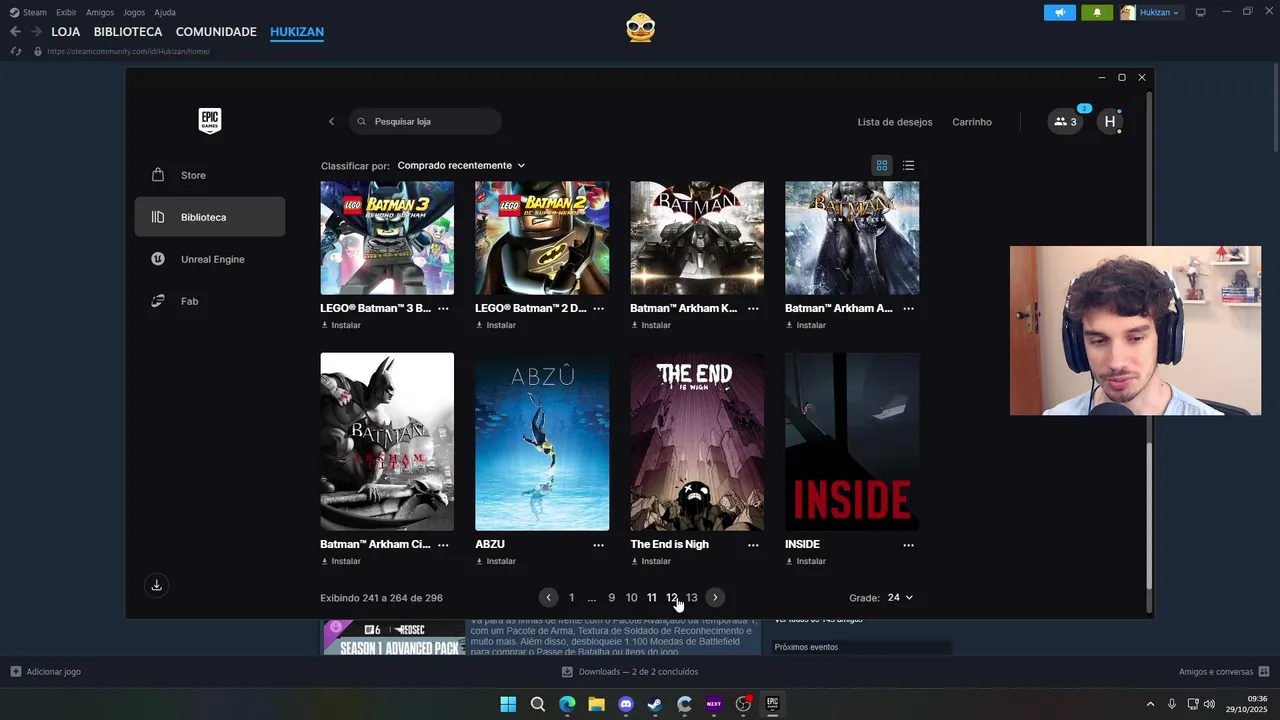The height and width of the screenshot is (720, 1280).
Task: Open options menu for LEGO Batman 3
Action: tap(443, 308)
